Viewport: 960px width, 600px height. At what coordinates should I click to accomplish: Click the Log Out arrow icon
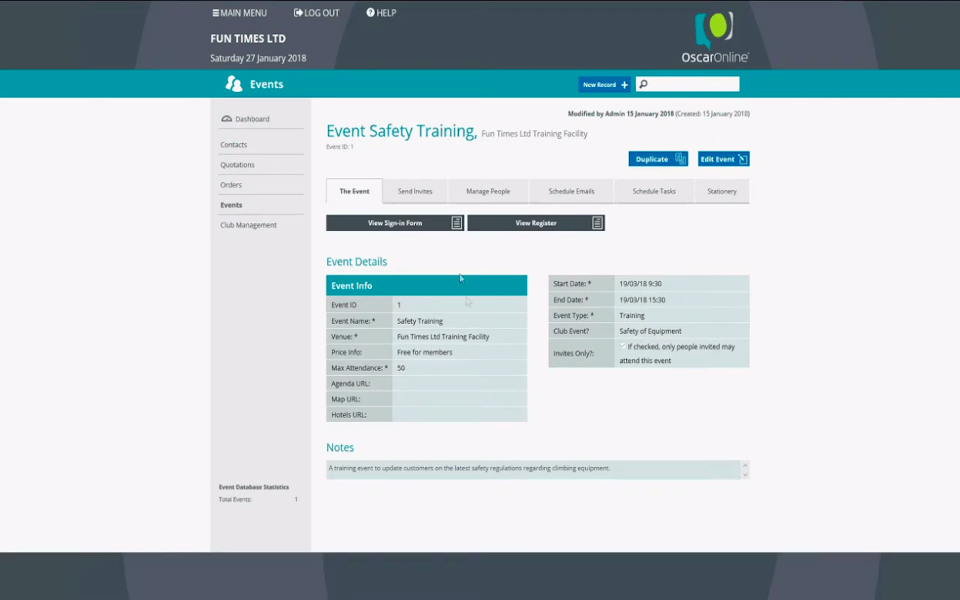click(298, 12)
